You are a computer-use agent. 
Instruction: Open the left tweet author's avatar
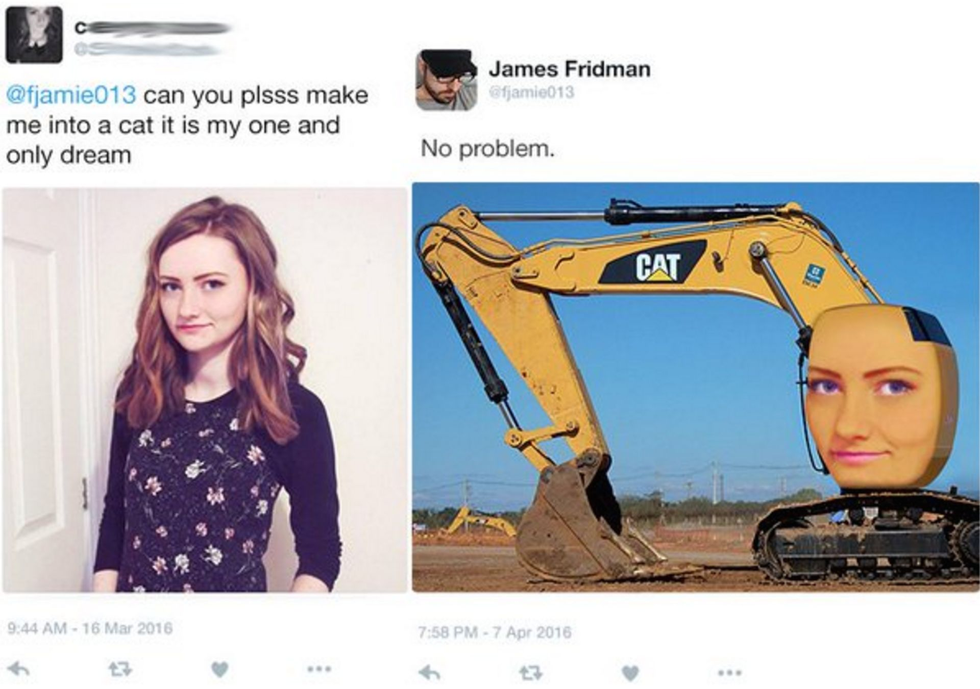click(34, 35)
